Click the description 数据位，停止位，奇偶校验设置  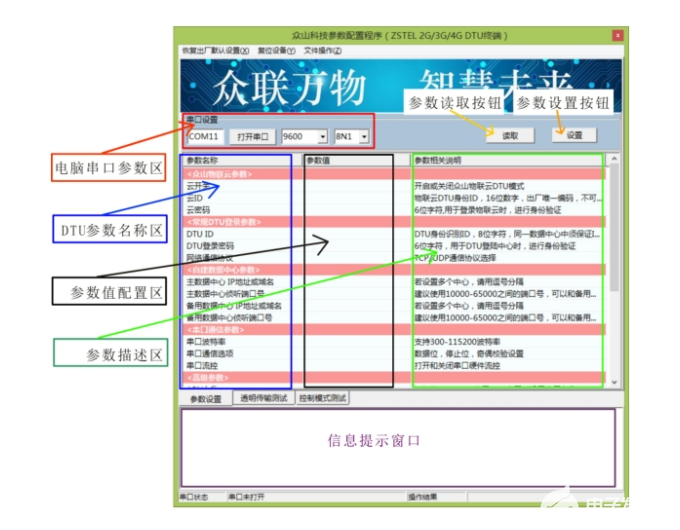[469, 354]
